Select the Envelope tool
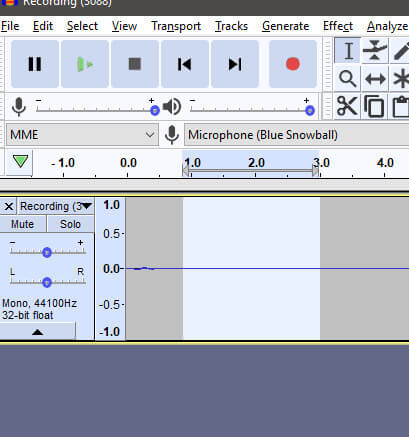Screen dimensions: 409x437 375,51
